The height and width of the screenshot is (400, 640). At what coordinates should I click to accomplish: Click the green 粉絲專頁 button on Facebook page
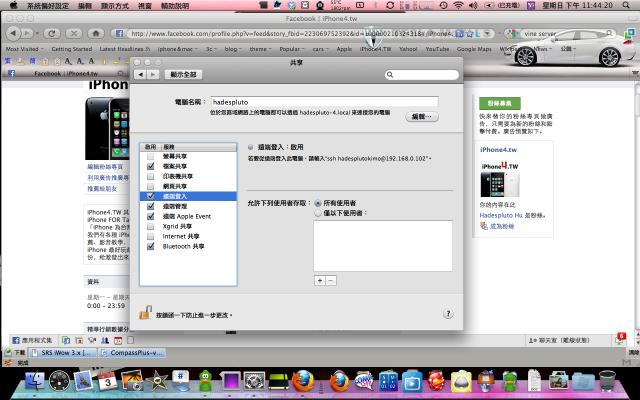pyautogui.click(x=500, y=103)
